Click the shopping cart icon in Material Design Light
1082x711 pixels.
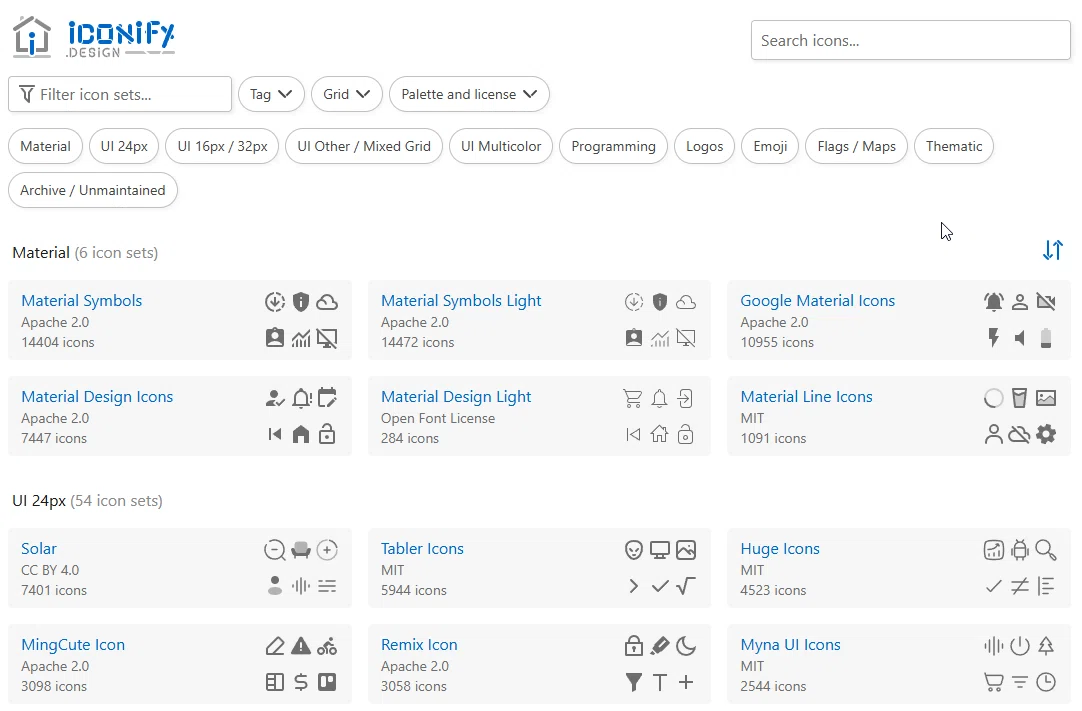633,398
